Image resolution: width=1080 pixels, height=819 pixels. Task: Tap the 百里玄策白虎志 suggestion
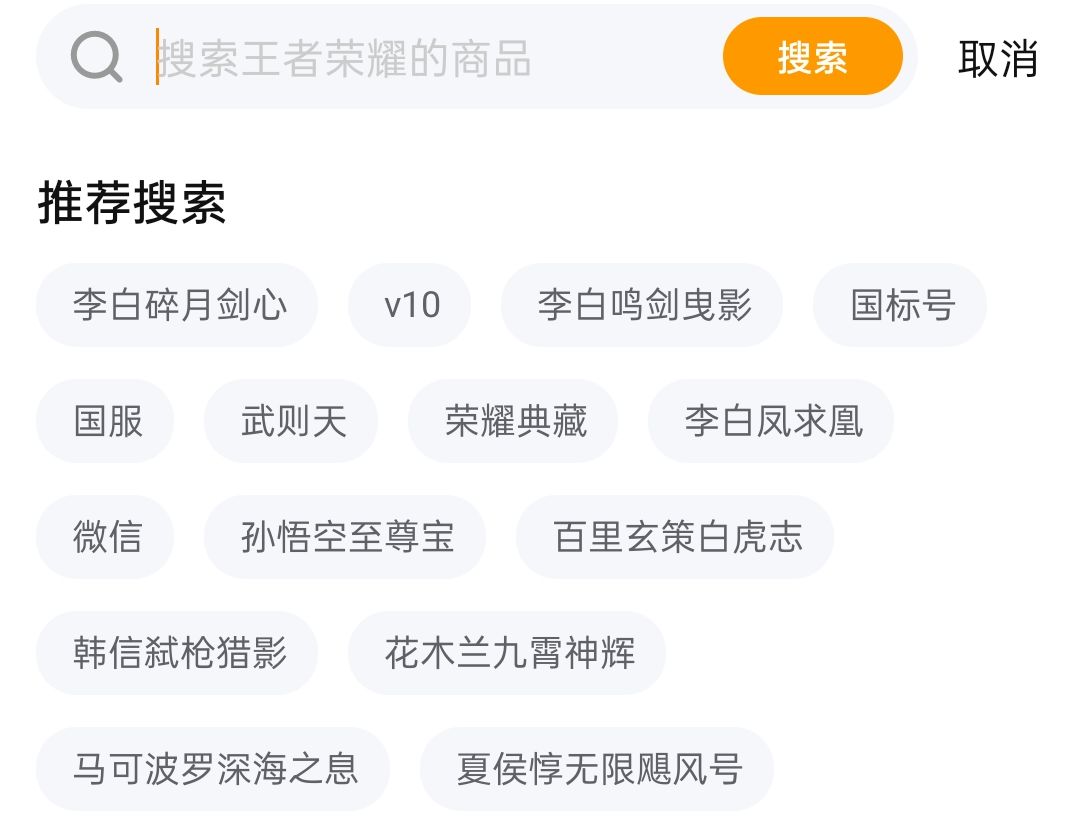675,537
